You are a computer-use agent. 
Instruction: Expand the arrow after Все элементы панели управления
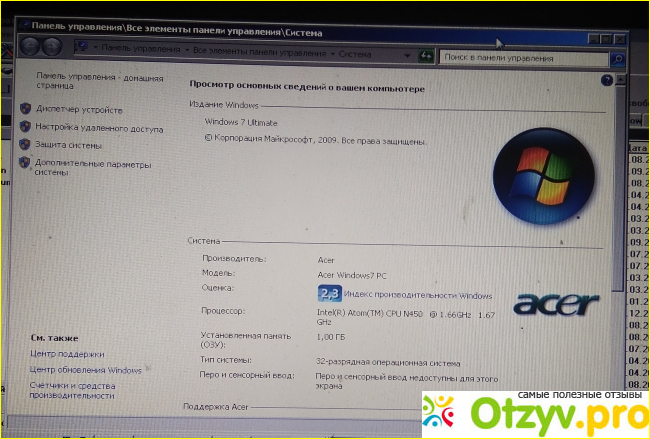click(x=331, y=49)
